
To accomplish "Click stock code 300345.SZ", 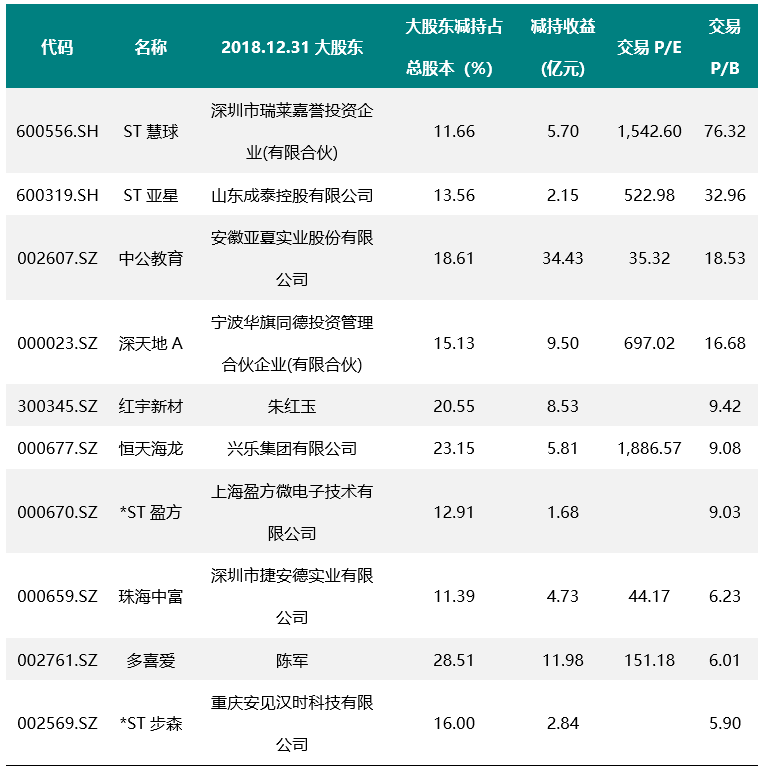I will [x=57, y=406].
